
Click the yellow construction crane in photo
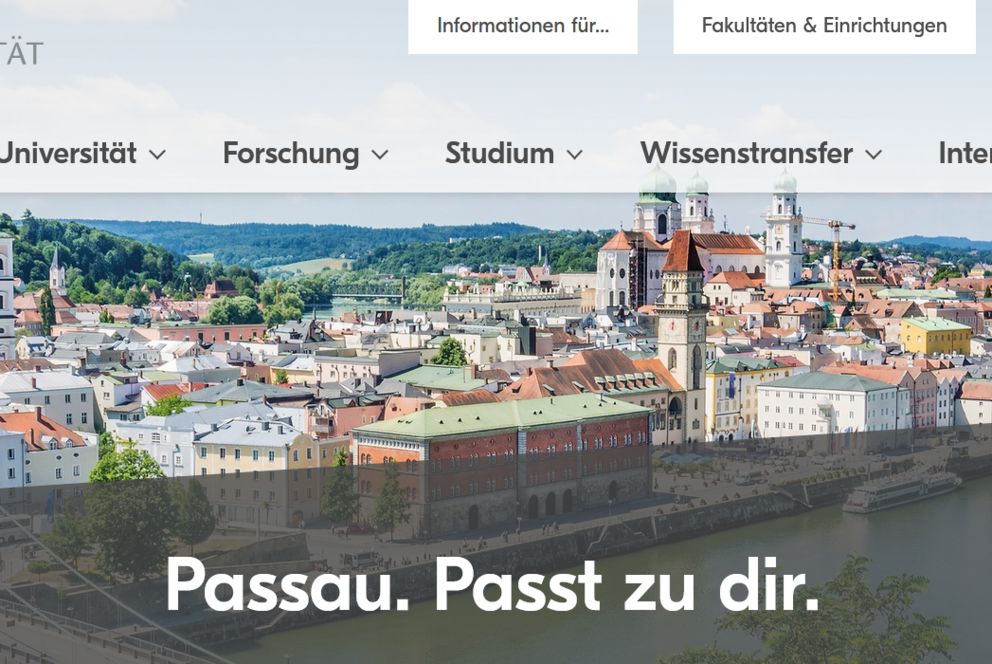point(829,253)
